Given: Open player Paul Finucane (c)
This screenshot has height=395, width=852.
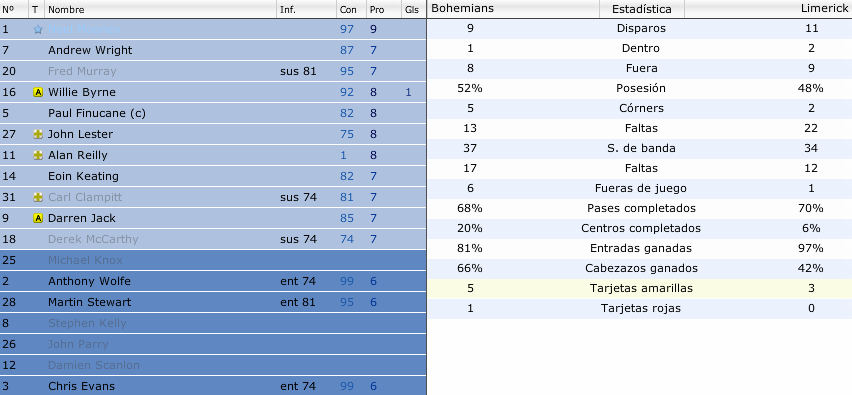Looking at the screenshot, I should pyautogui.click(x=97, y=114).
